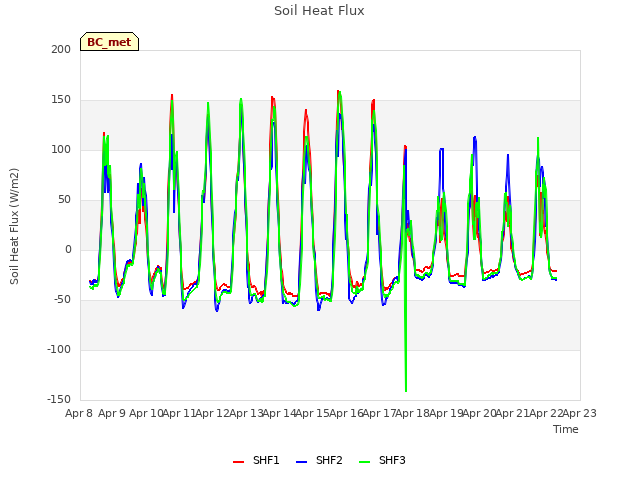The width and height of the screenshot is (640, 480).
Task: Toggle the SHF1 series in the legend
Action: [x=256, y=460]
